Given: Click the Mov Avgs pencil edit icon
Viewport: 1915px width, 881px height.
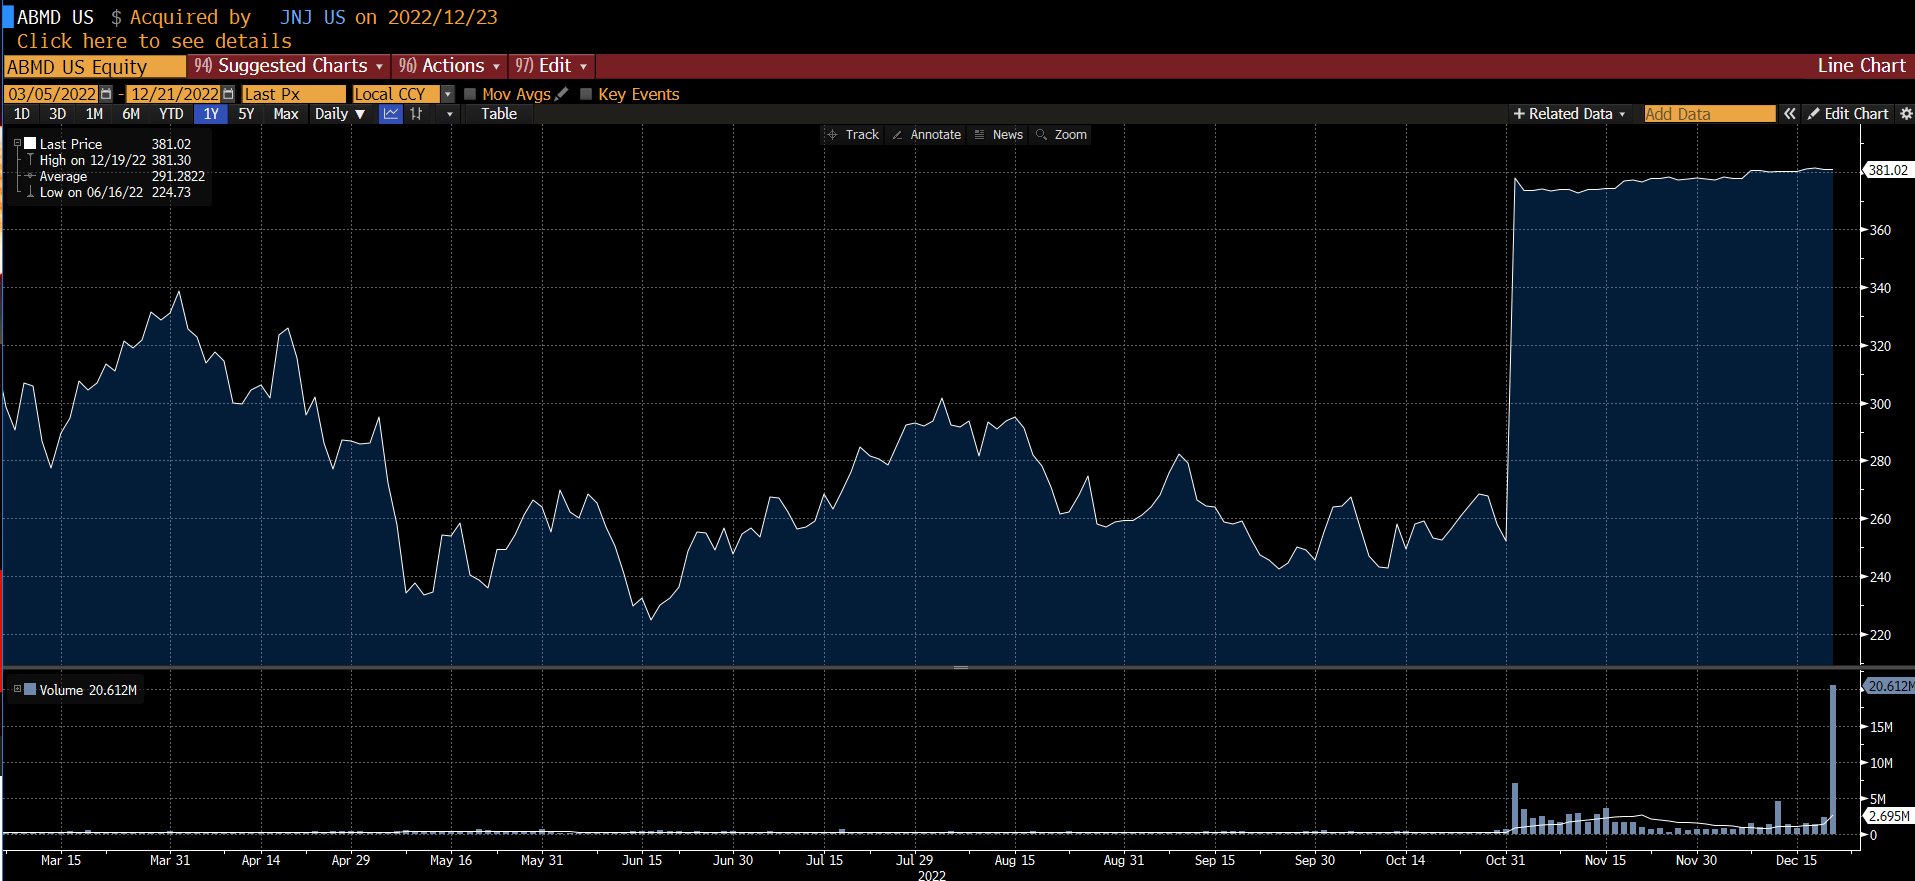Looking at the screenshot, I should (562, 94).
